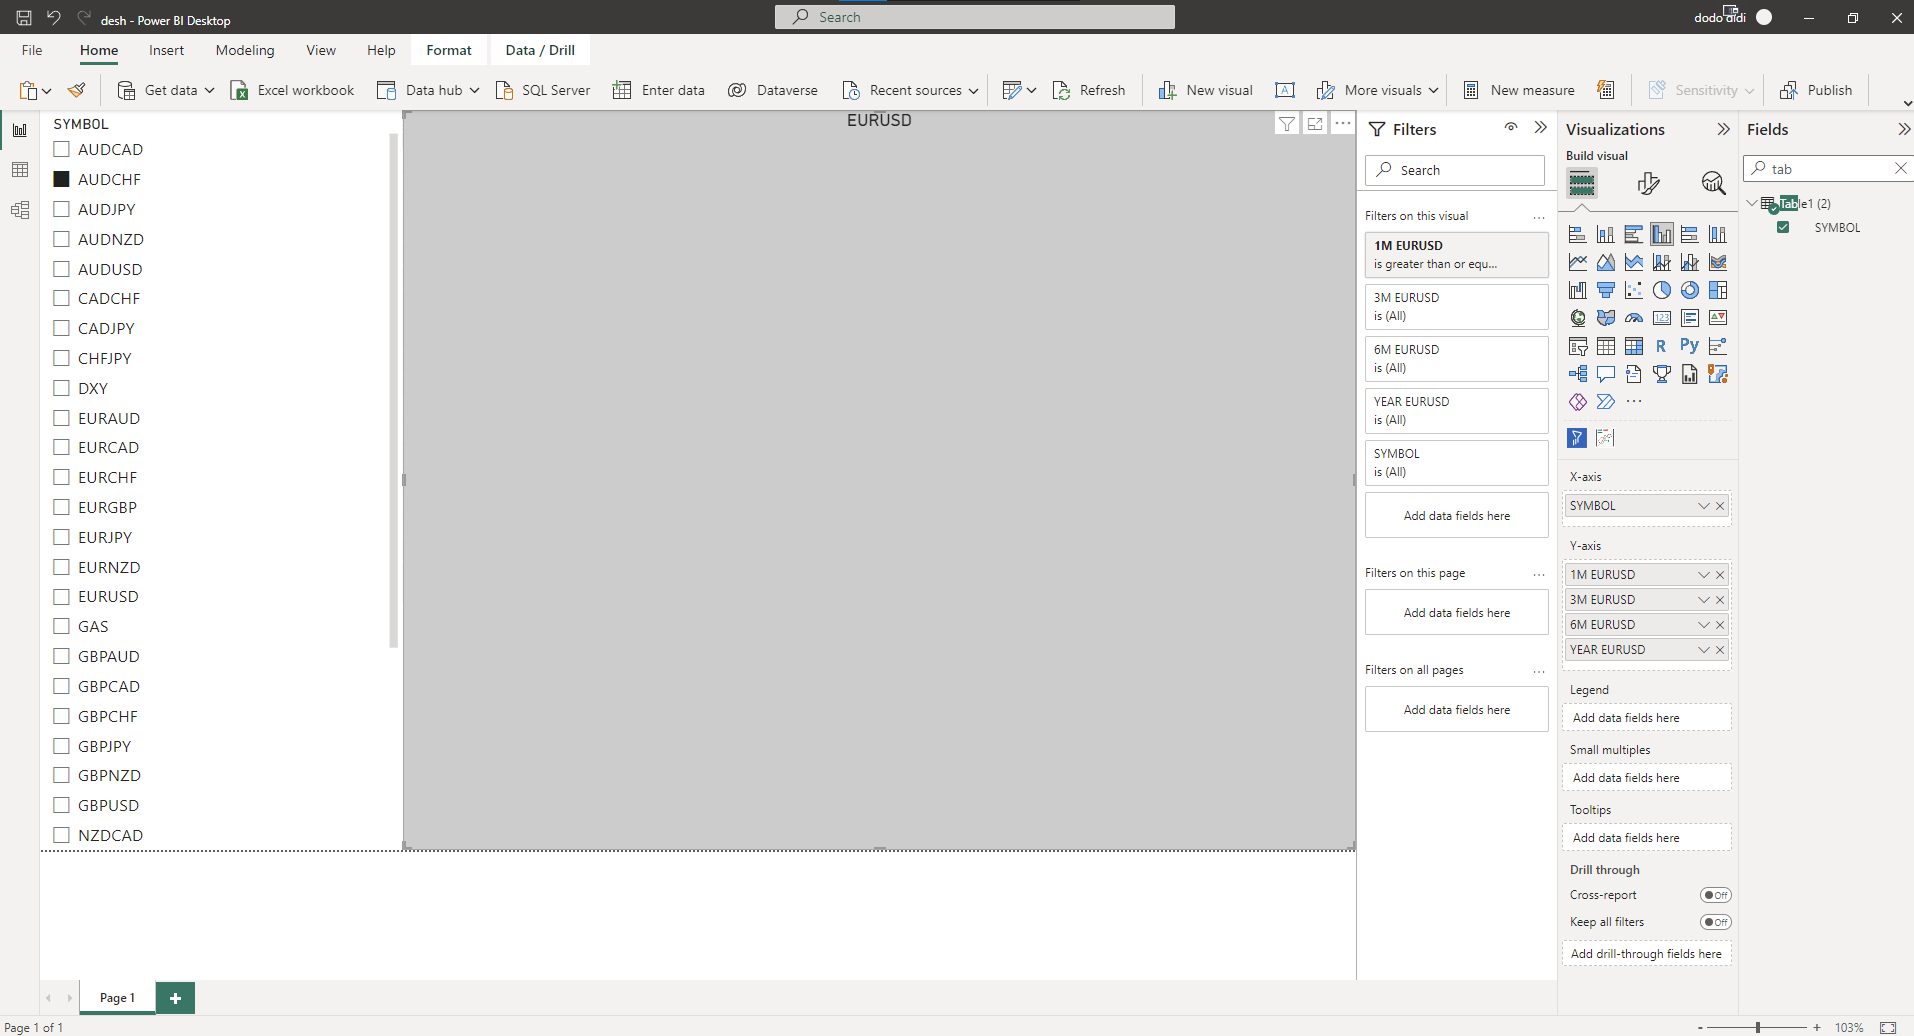Check the EURUSD symbol checkbox

(x=62, y=596)
